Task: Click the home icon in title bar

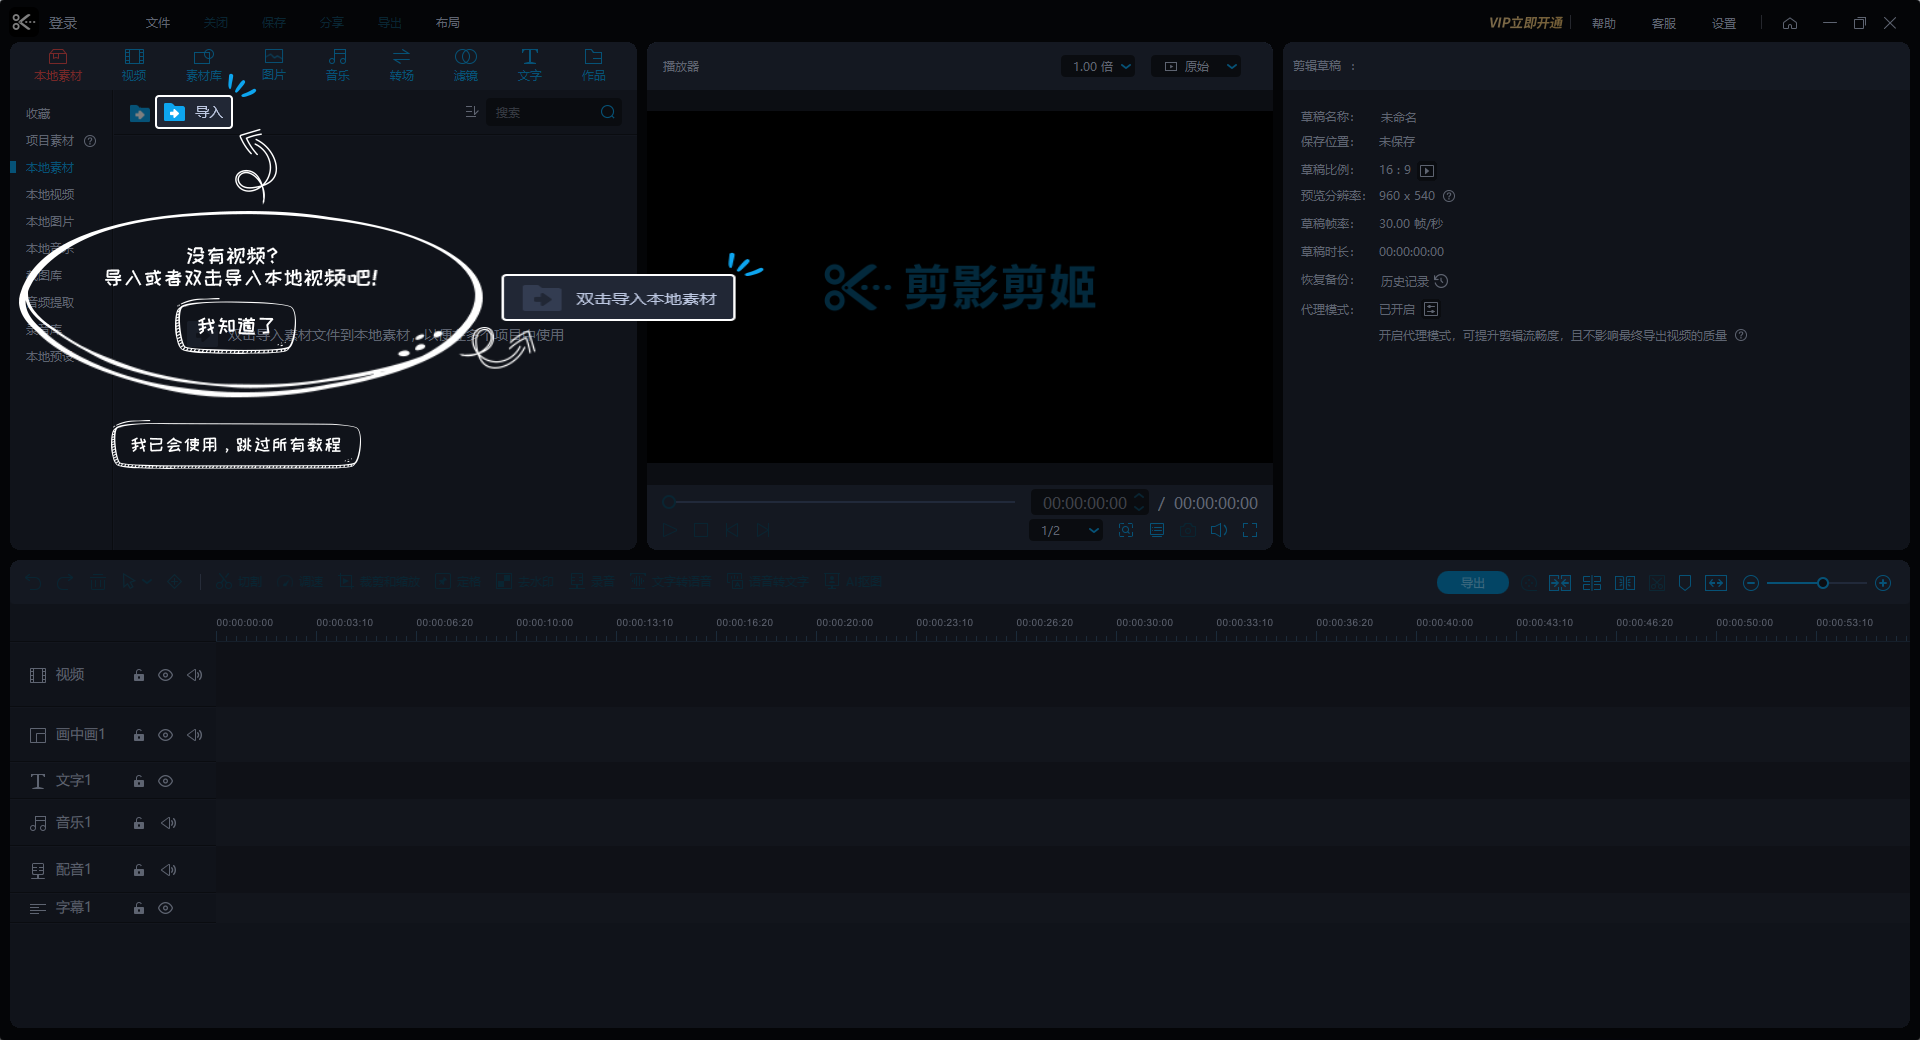Action: 1790,23
